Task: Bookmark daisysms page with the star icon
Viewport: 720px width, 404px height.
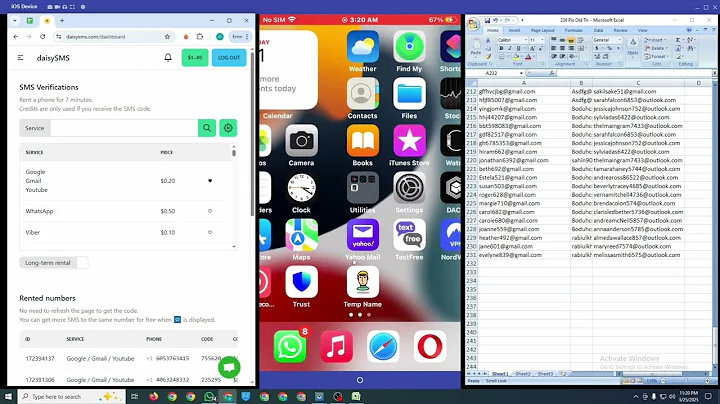Action: click(x=167, y=37)
